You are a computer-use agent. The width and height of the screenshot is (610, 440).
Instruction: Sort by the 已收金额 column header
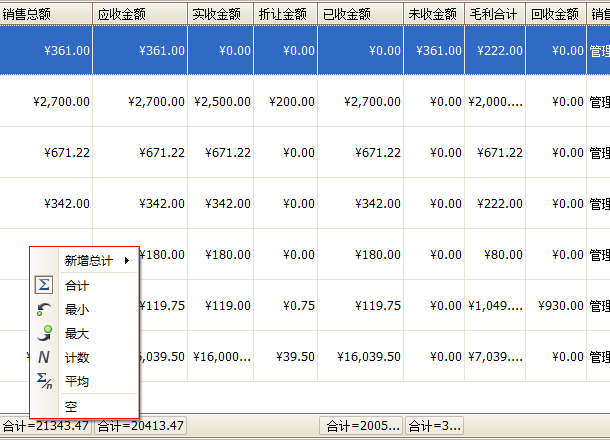tap(361, 14)
